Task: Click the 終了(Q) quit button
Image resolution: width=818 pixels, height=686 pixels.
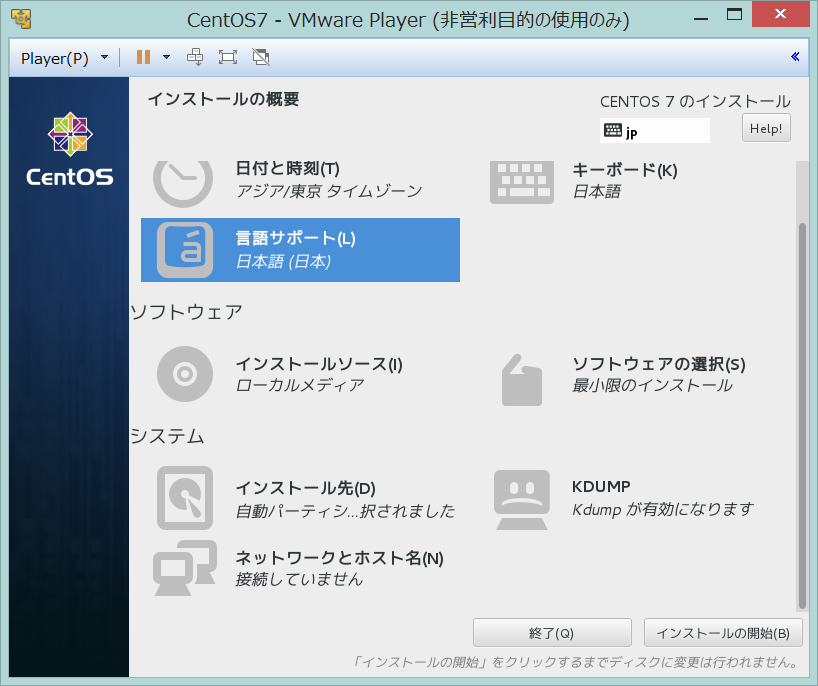Action: (552, 633)
